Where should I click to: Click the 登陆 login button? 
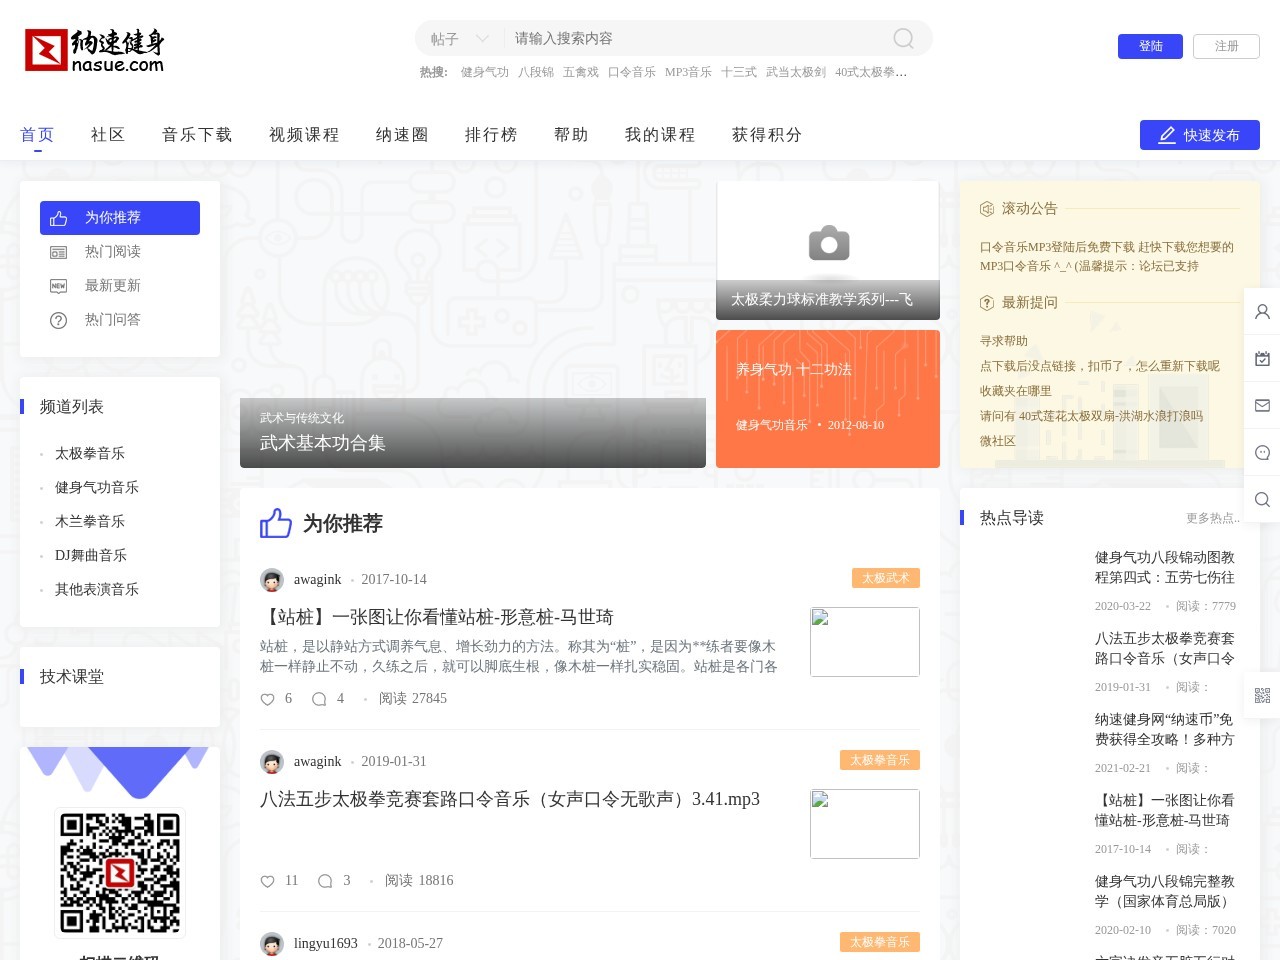tap(1150, 46)
